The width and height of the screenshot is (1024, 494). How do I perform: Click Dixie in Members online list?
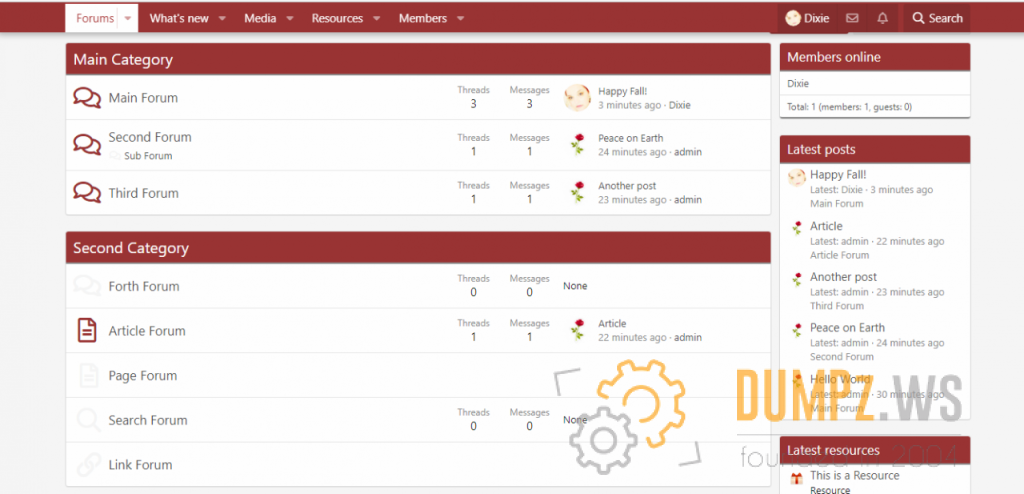pyautogui.click(x=798, y=84)
